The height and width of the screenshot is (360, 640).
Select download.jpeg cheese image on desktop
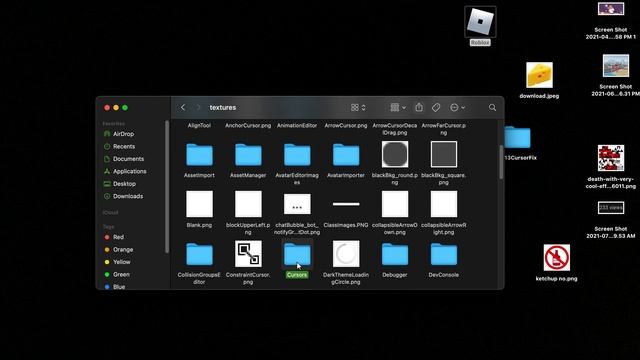click(539, 75)
